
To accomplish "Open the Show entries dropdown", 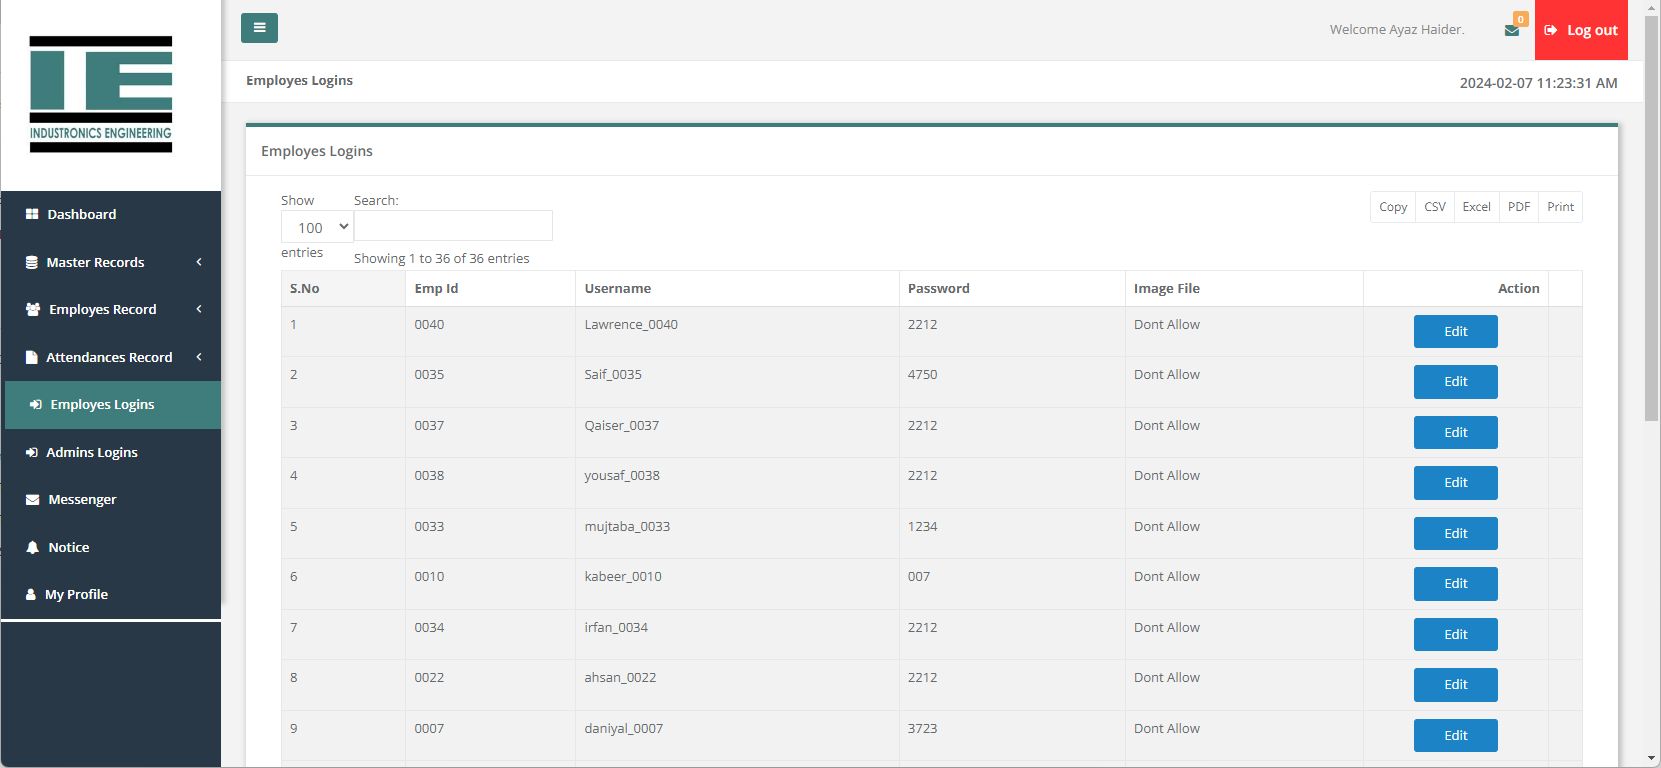I will pos(317,227).
